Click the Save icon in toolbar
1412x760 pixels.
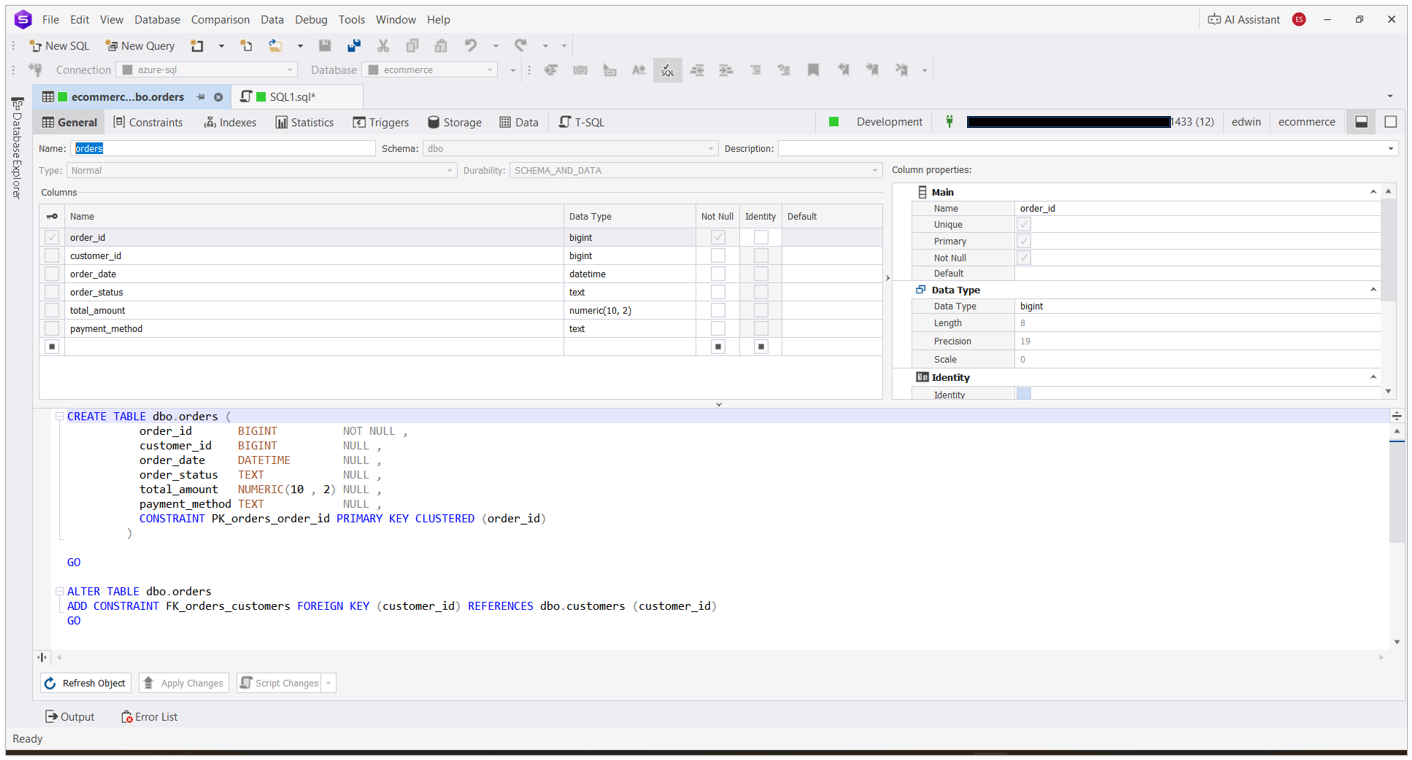pos(325,46)
